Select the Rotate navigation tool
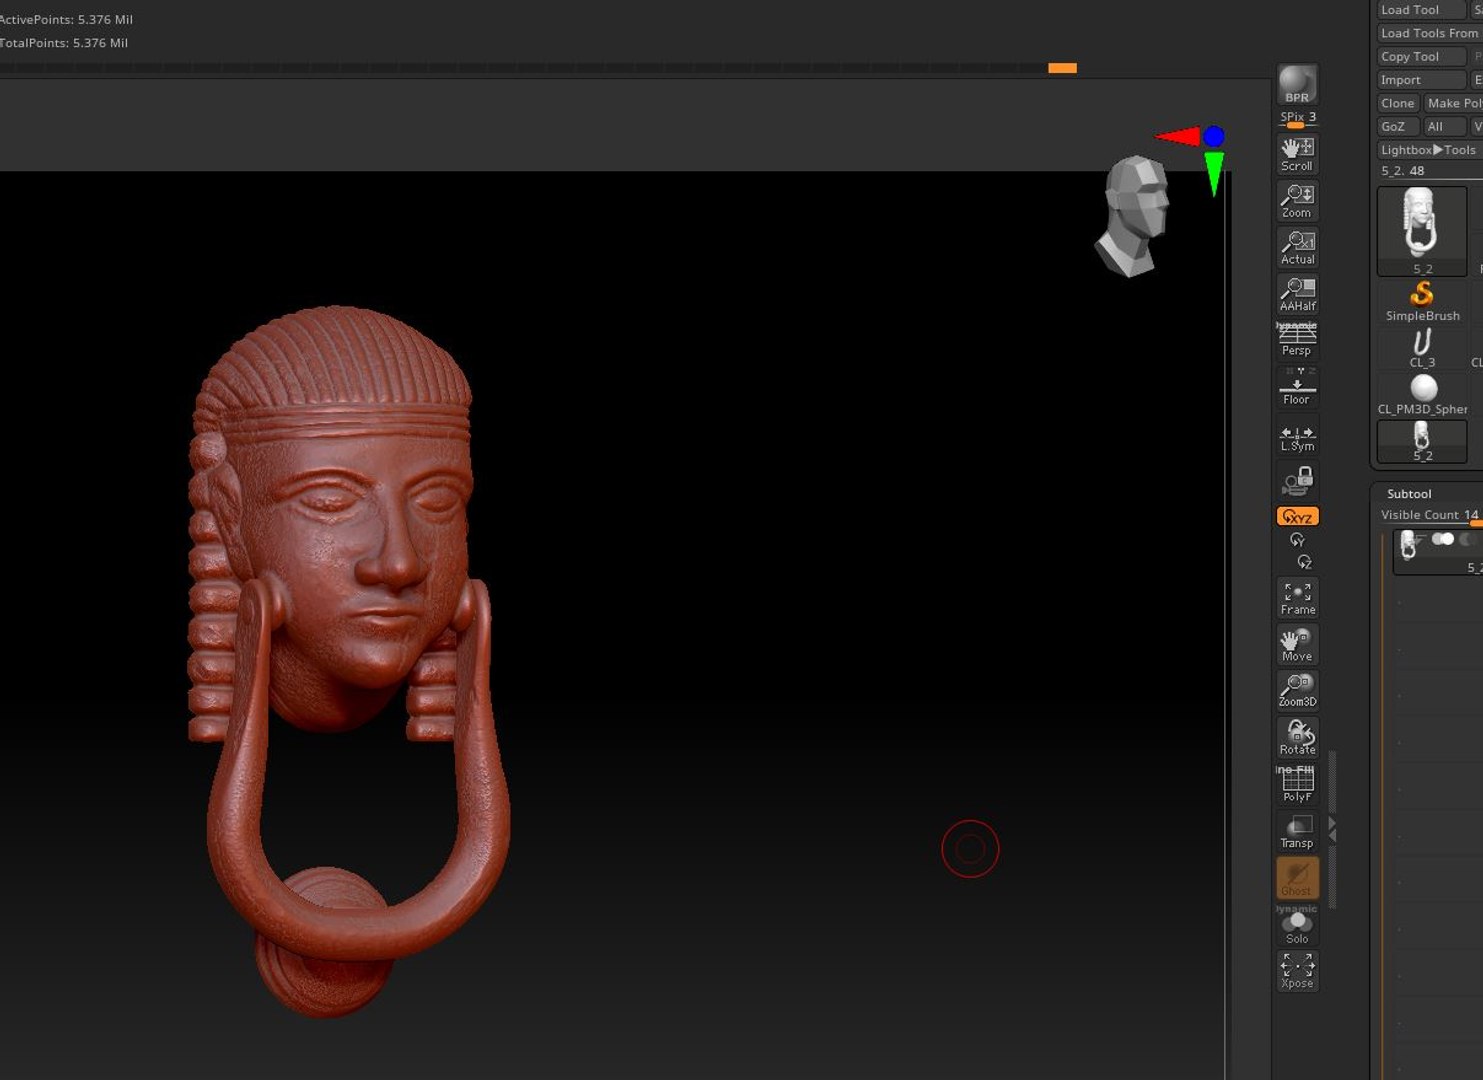This screenshot has width=1483, height=1080. click(1297, 737)
